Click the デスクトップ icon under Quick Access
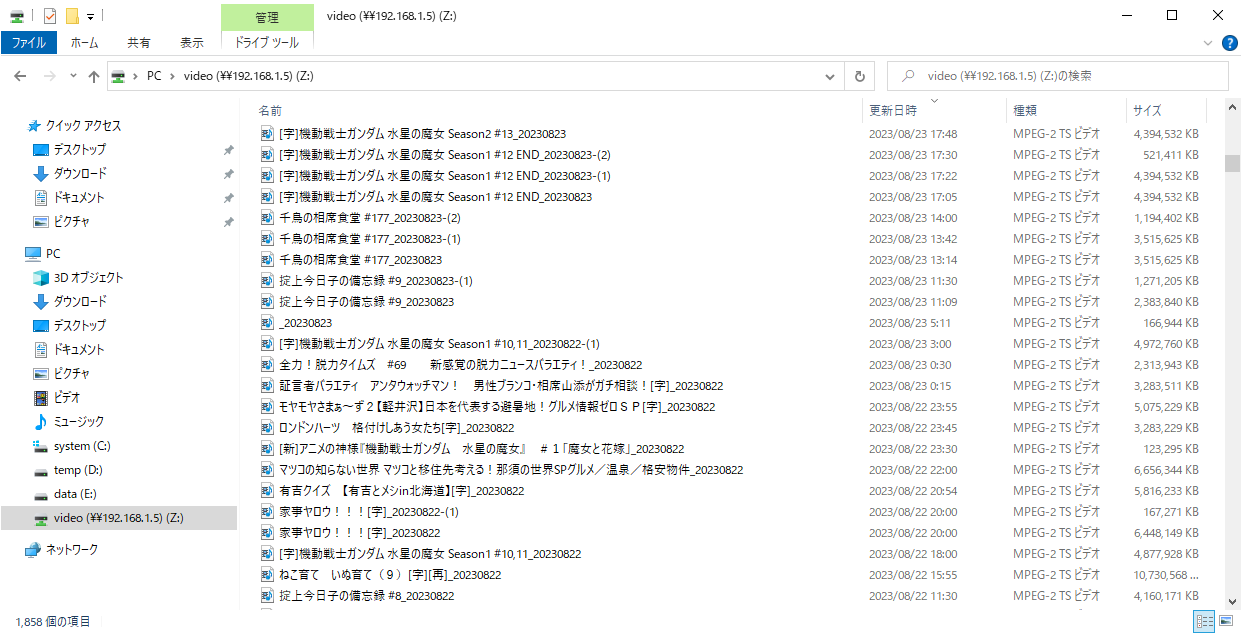Screen dimensions: 1242x634 [41, 150]
